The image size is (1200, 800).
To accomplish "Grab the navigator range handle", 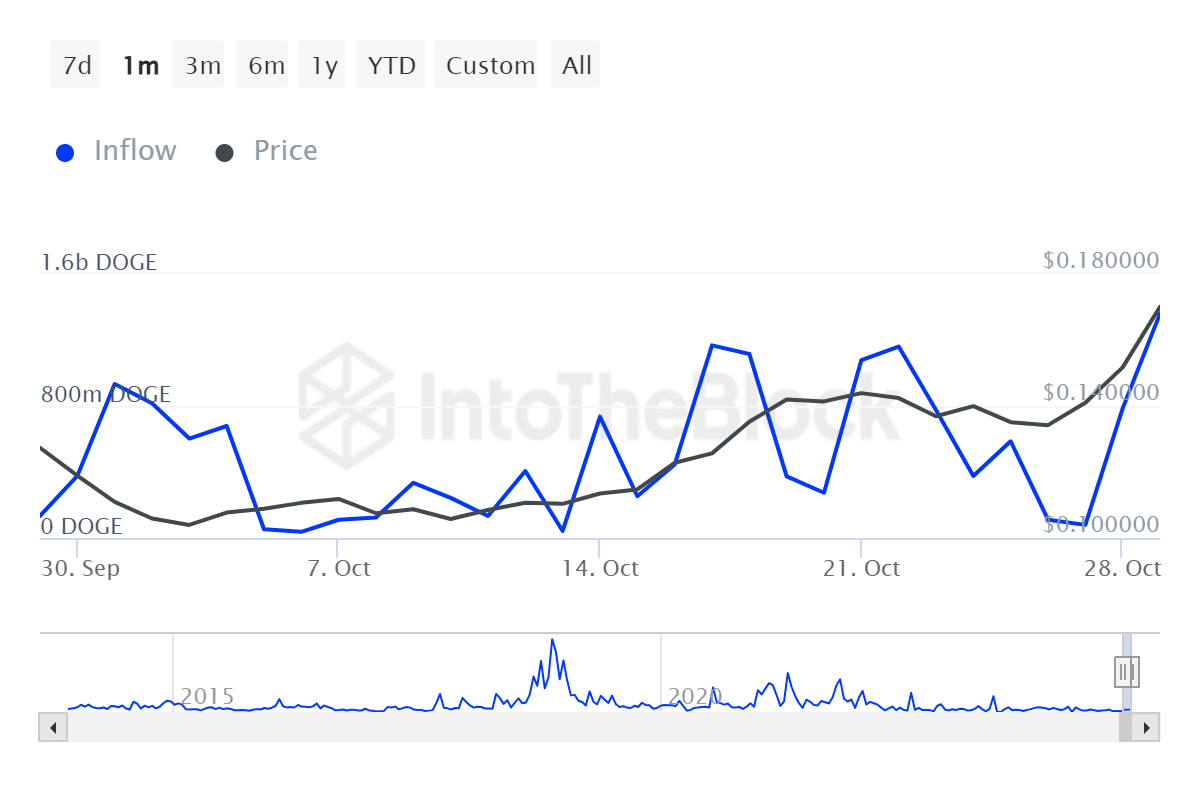I will tap(1126, 671).
